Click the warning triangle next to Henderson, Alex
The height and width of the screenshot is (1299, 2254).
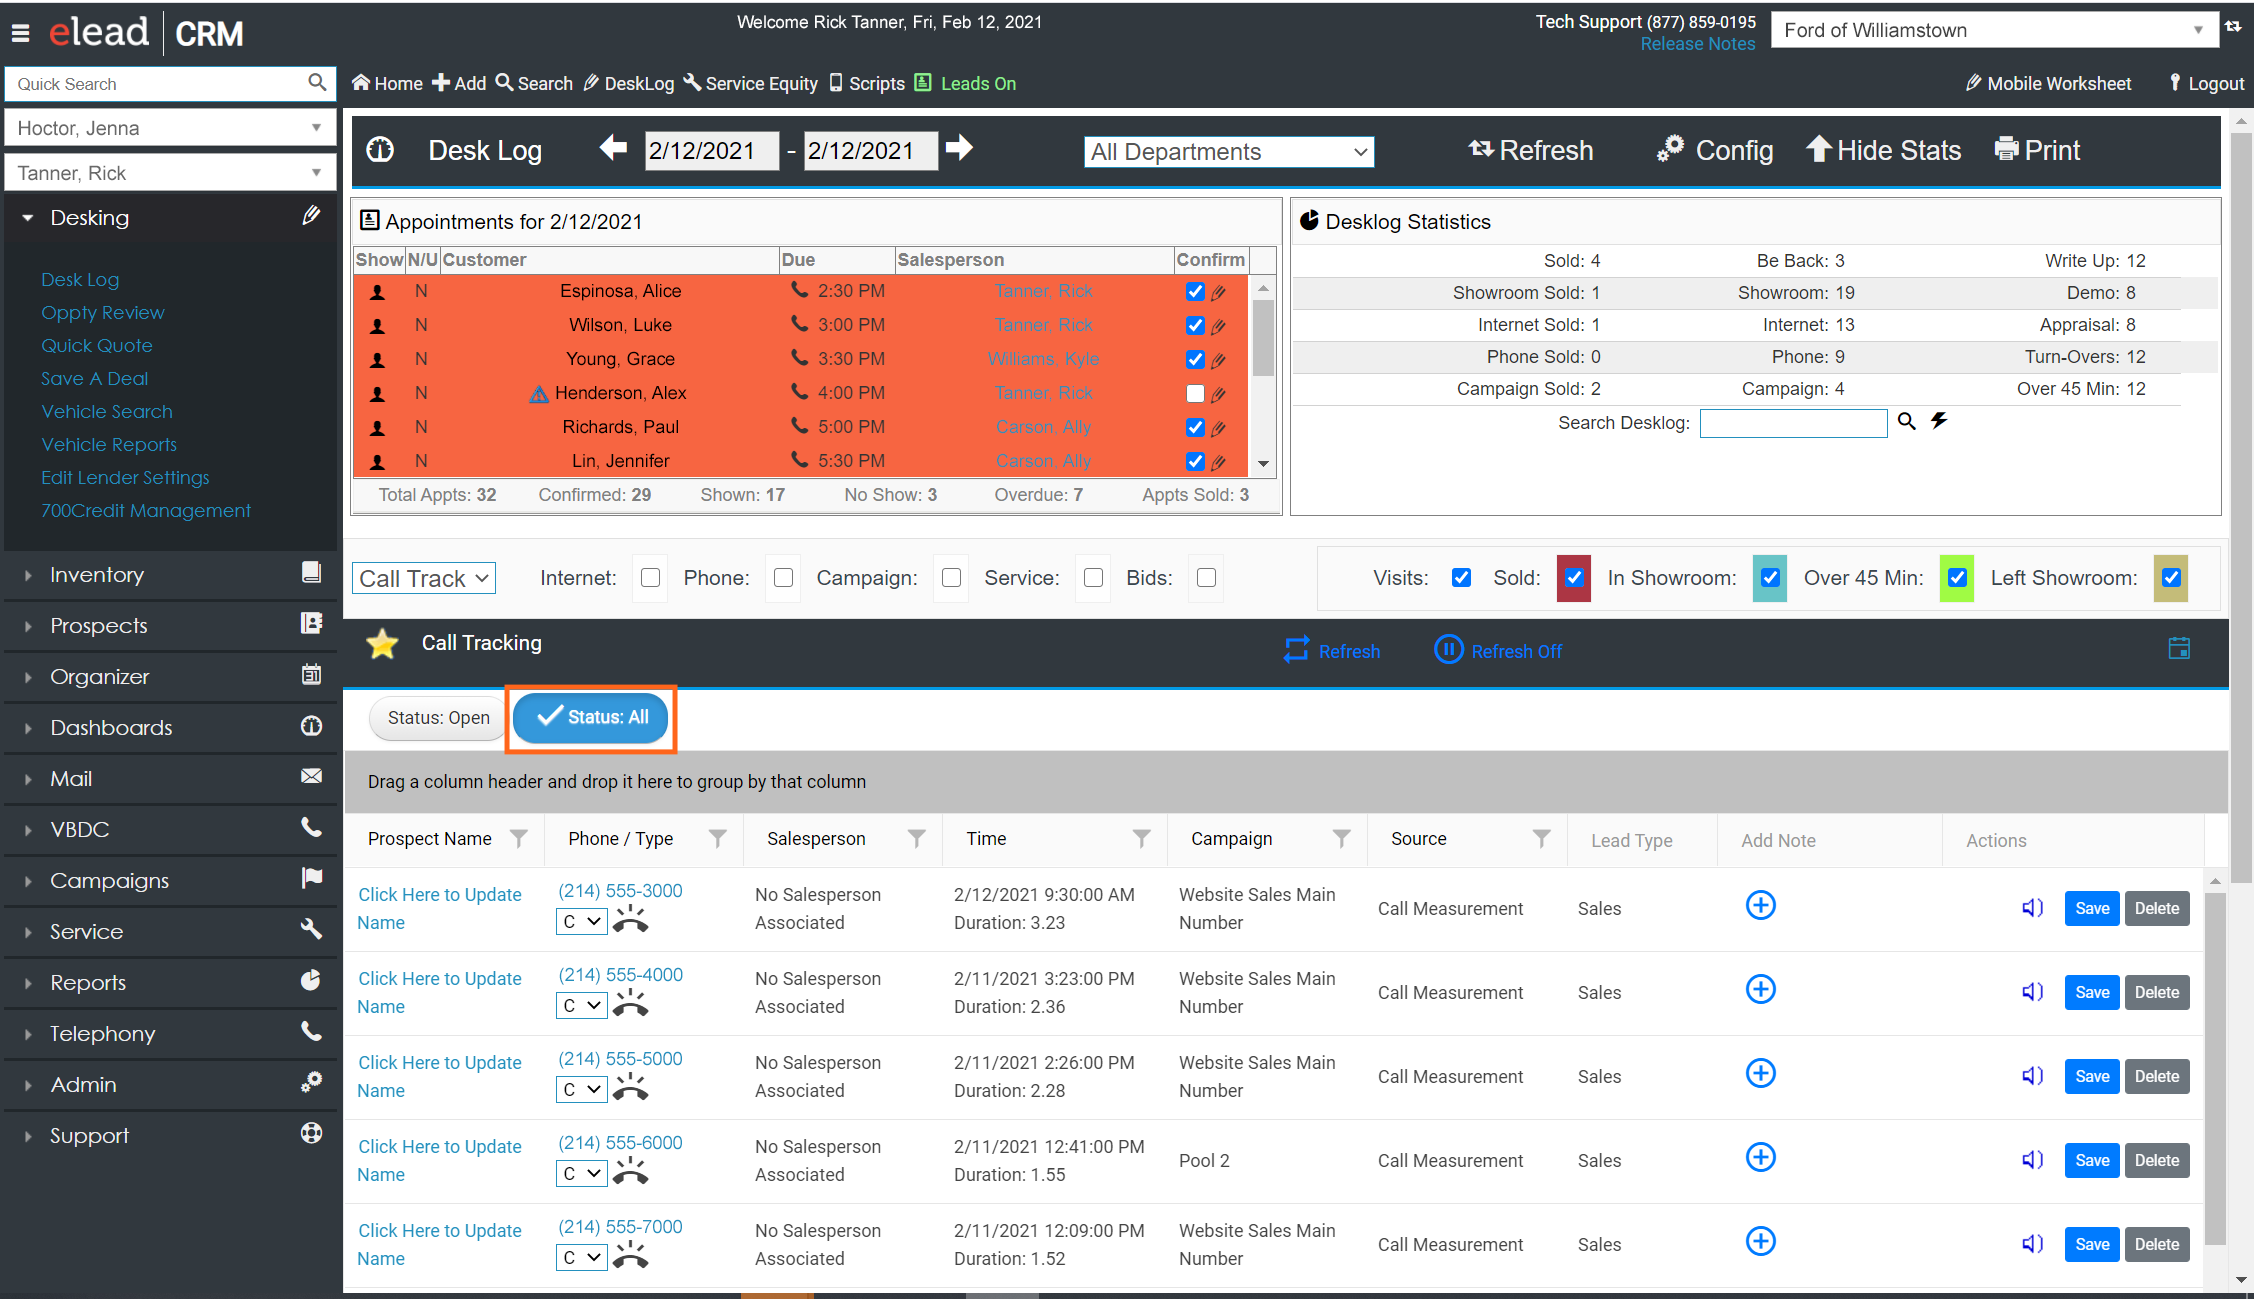539,394
